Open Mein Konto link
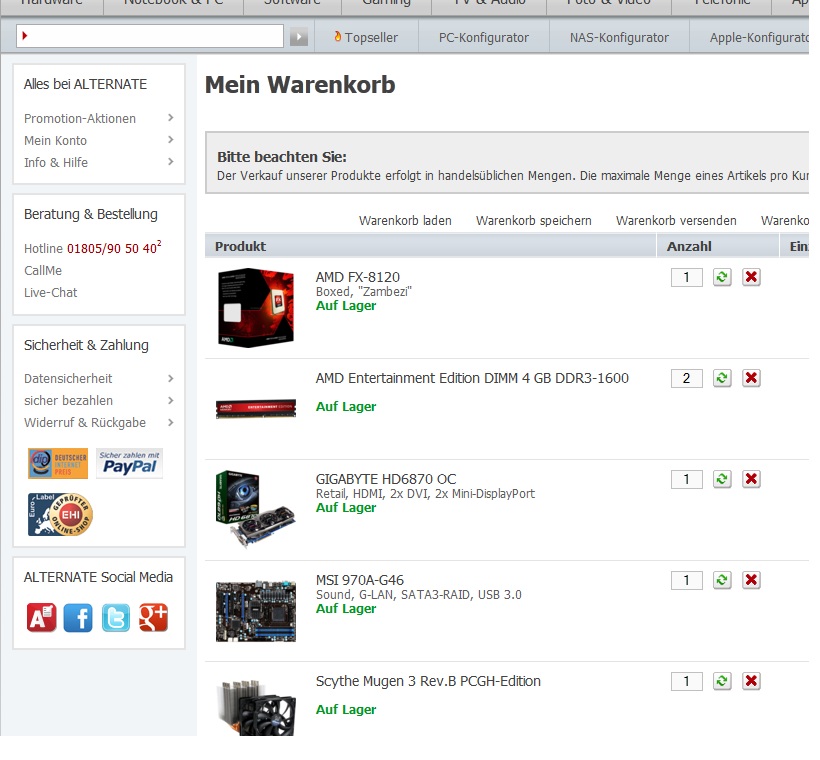 (x=55, y=141)
